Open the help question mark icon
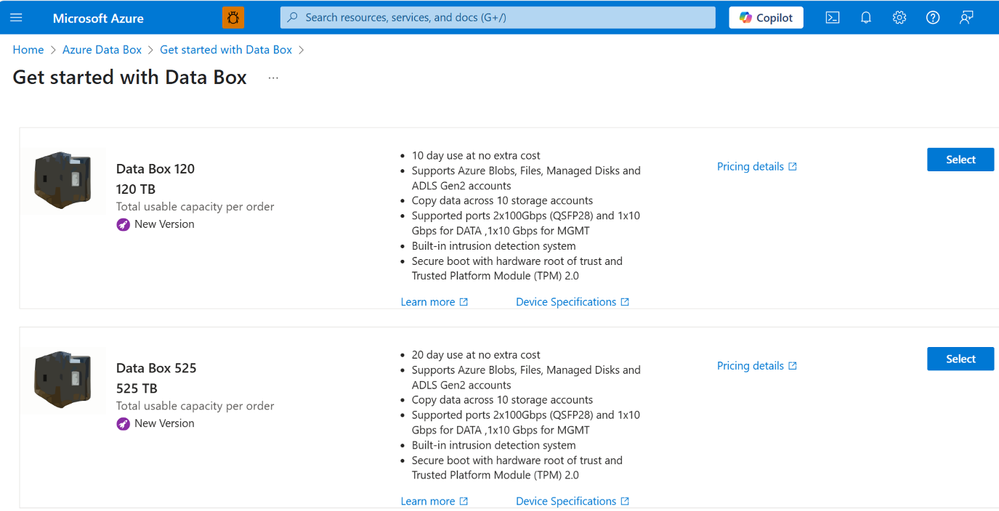999x511 pixels. point(933,18)
